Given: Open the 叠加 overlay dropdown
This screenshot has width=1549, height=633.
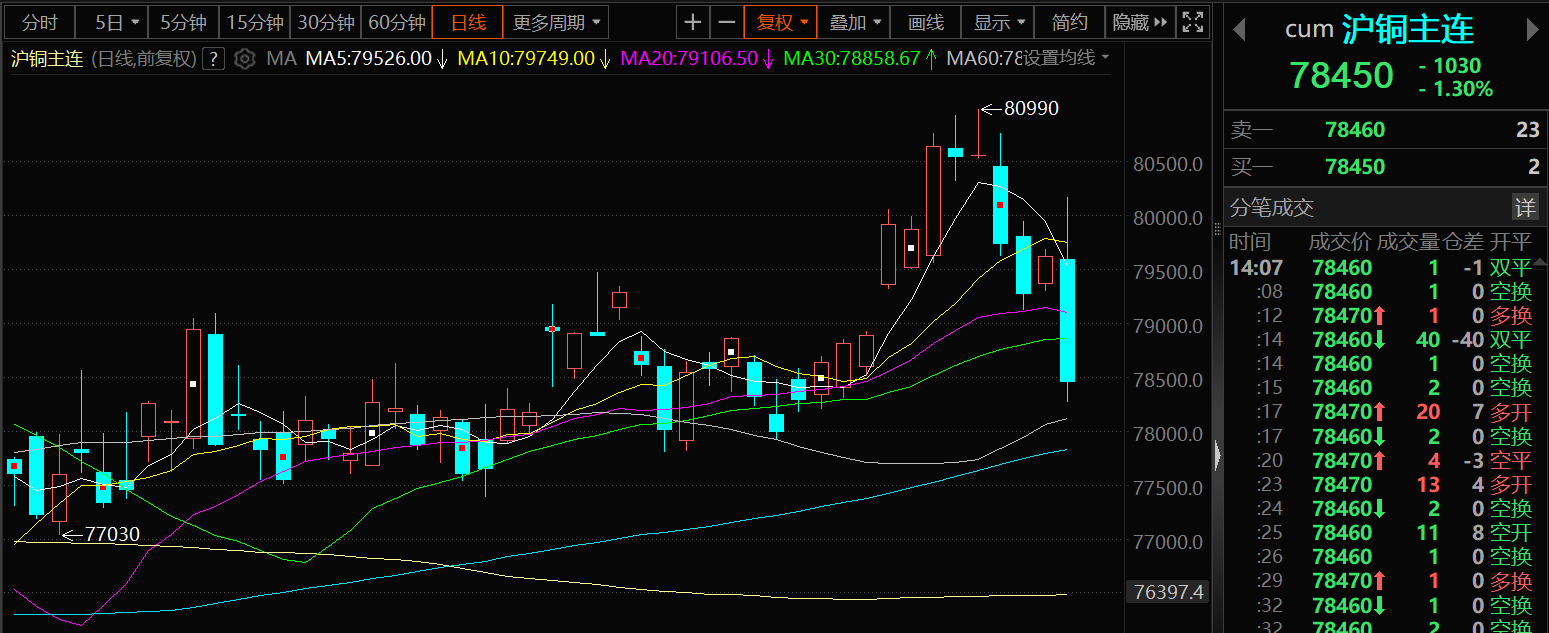Looking at the screenshot, I should (856, 22).
